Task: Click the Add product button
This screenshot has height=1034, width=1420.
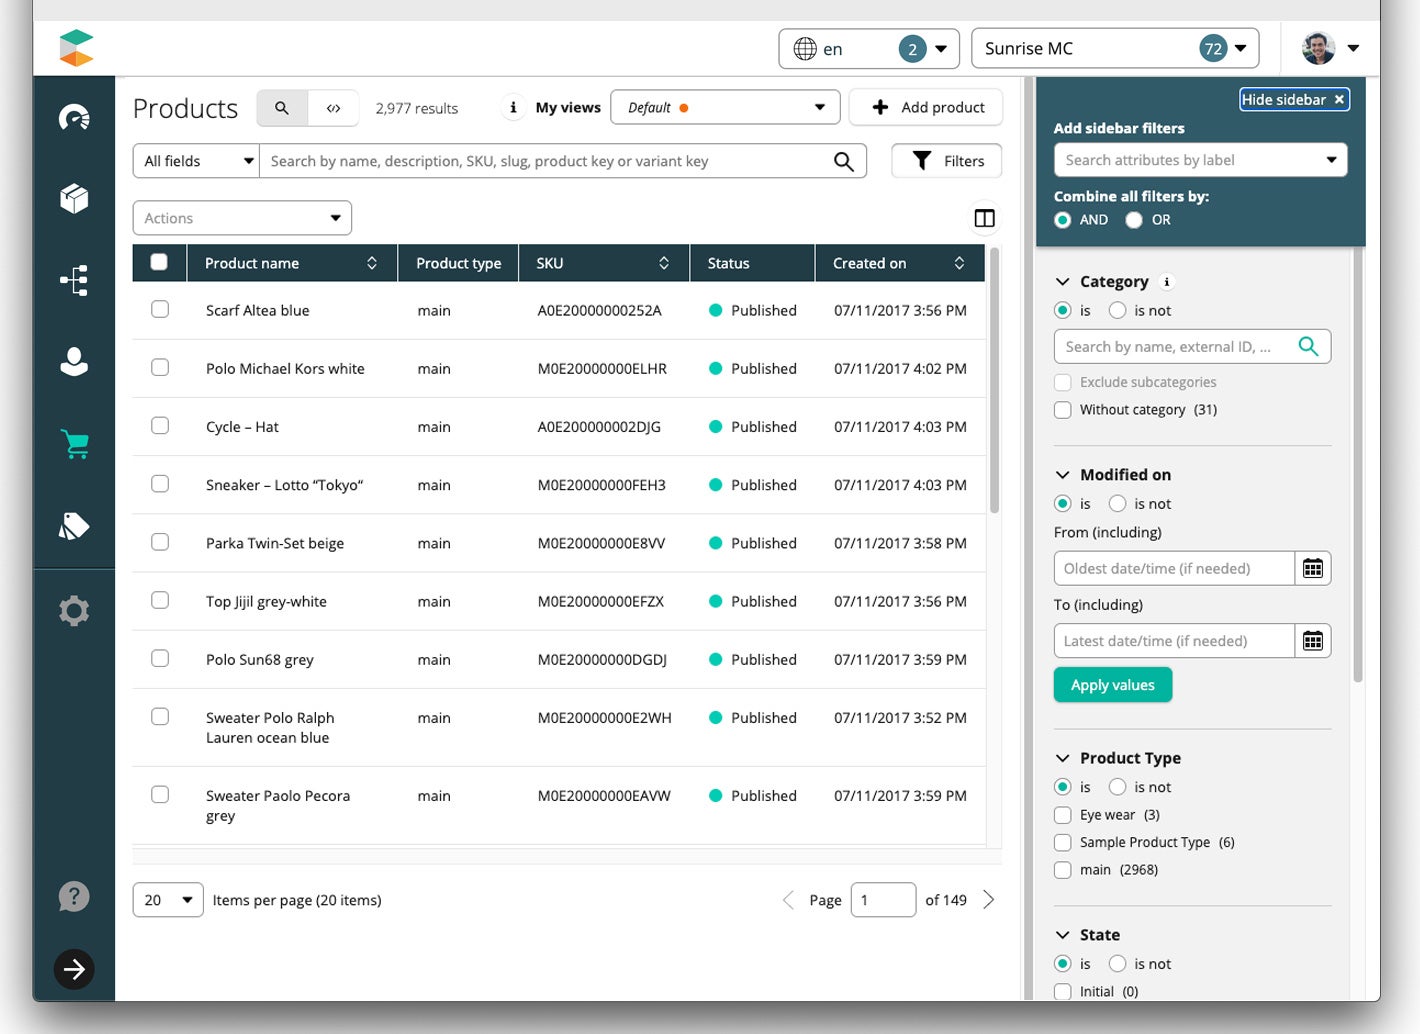Action: tap(926, 107)
